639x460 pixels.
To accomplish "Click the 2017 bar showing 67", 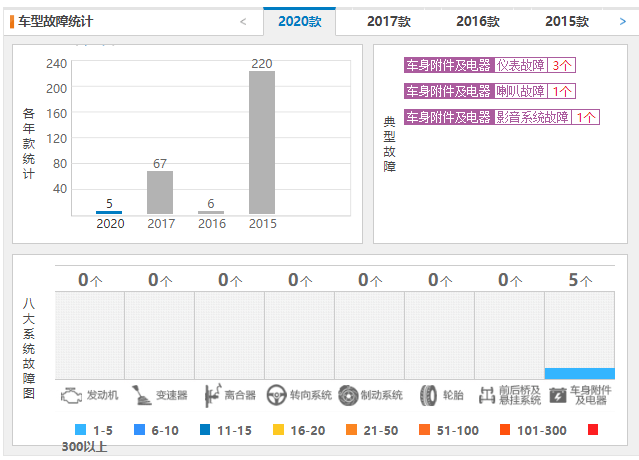I will pos(160,192).
